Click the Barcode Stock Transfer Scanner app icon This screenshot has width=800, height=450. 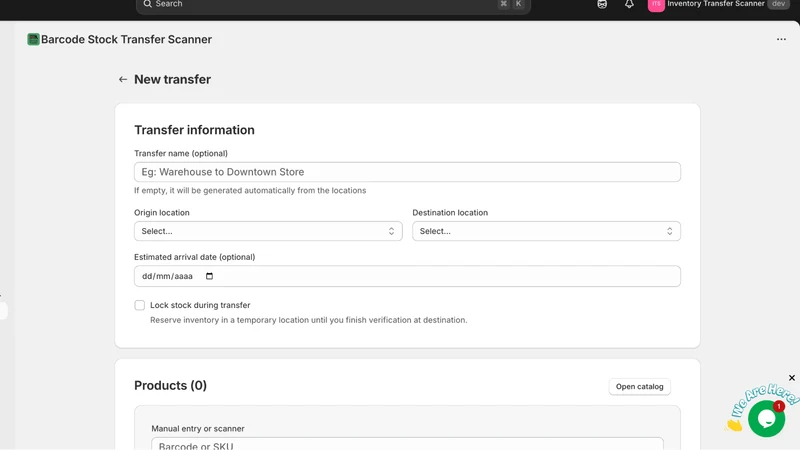pos(33,39)
